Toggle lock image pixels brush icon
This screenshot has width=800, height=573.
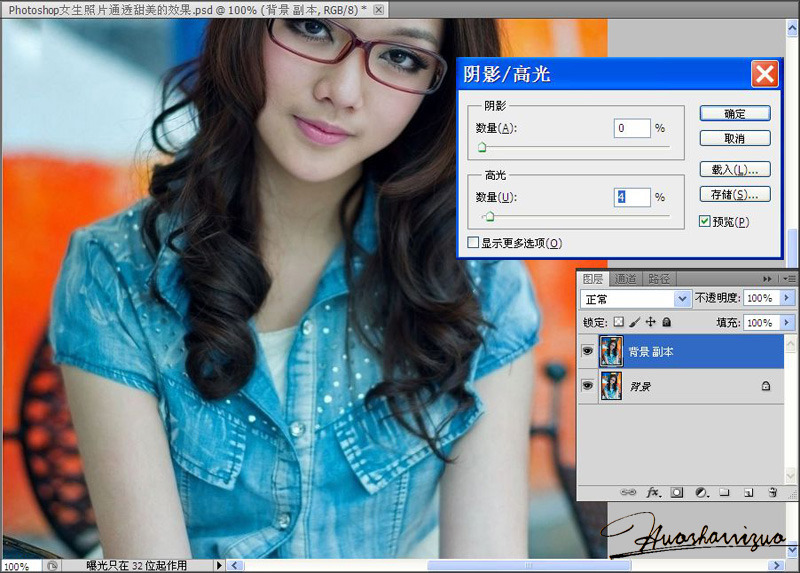pos(634,322)
